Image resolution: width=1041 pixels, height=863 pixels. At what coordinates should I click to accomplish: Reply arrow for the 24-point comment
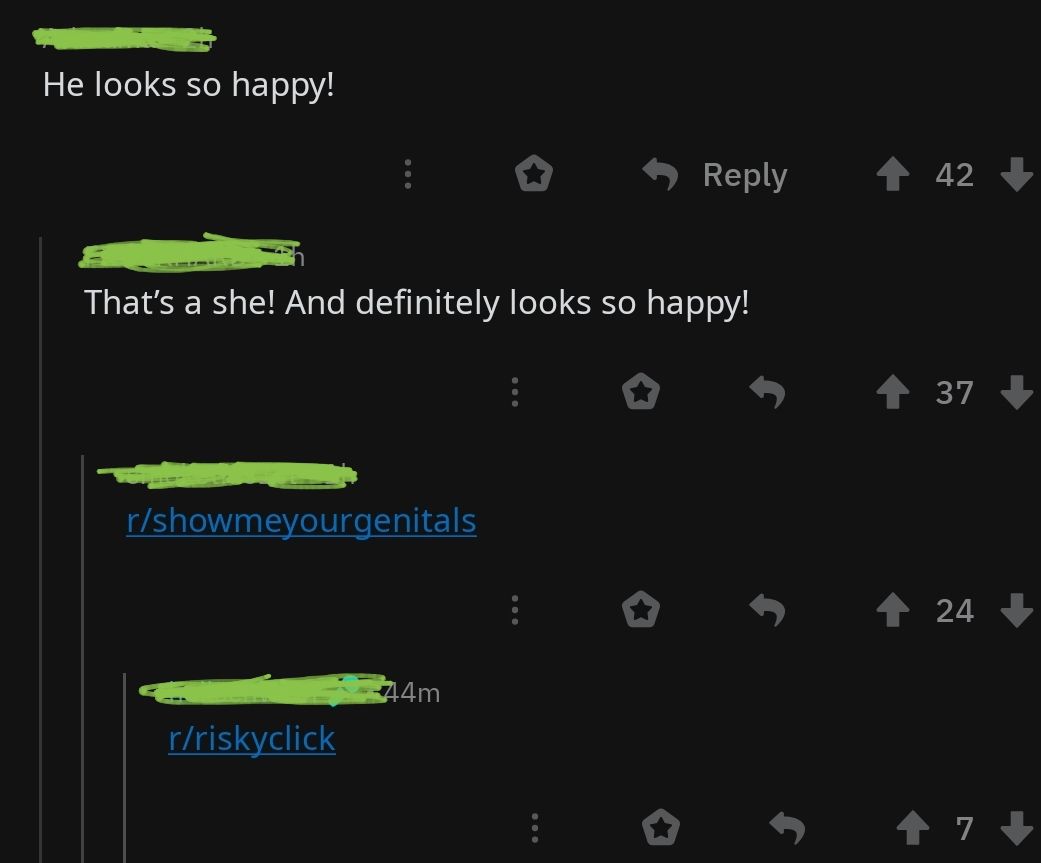click(767, 609)
